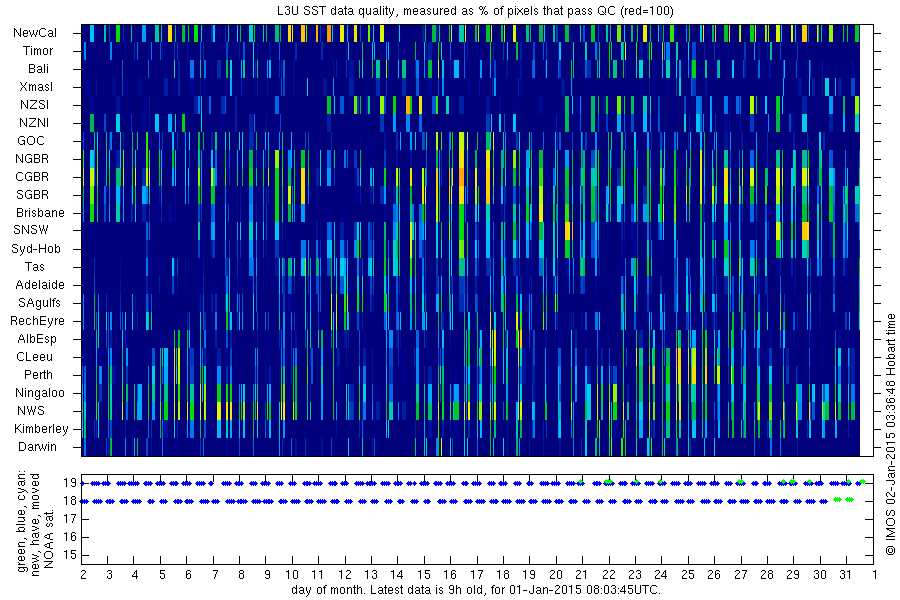
Task: Select the NZNI row label
Action: (34, 122)
